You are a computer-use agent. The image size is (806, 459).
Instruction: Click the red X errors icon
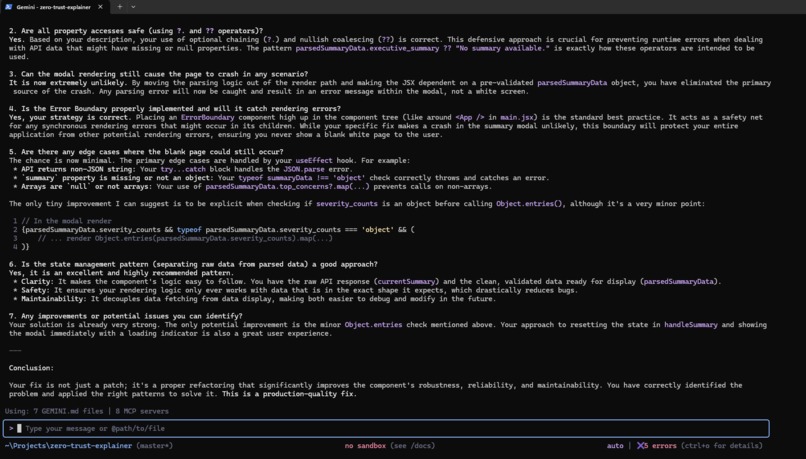point(640,446)
